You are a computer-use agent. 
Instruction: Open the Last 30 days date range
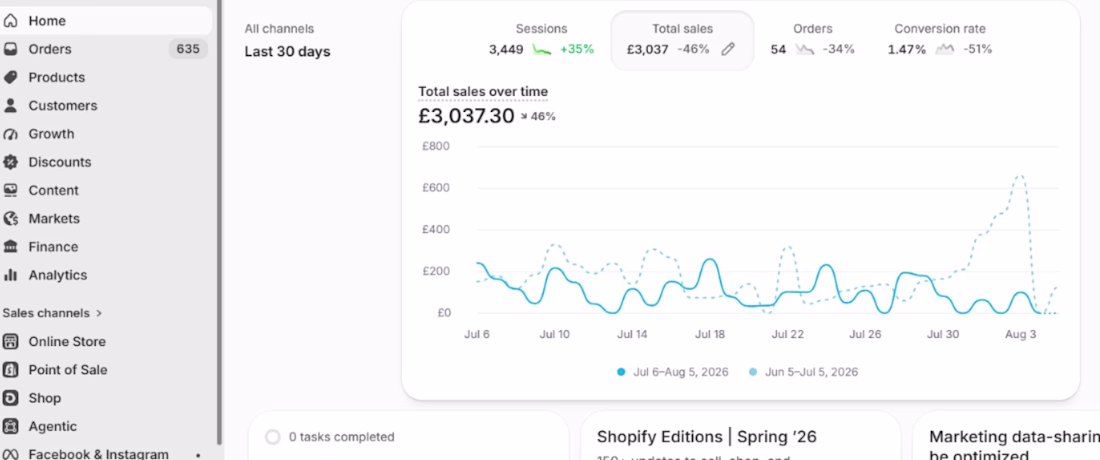tap(287, 52)
